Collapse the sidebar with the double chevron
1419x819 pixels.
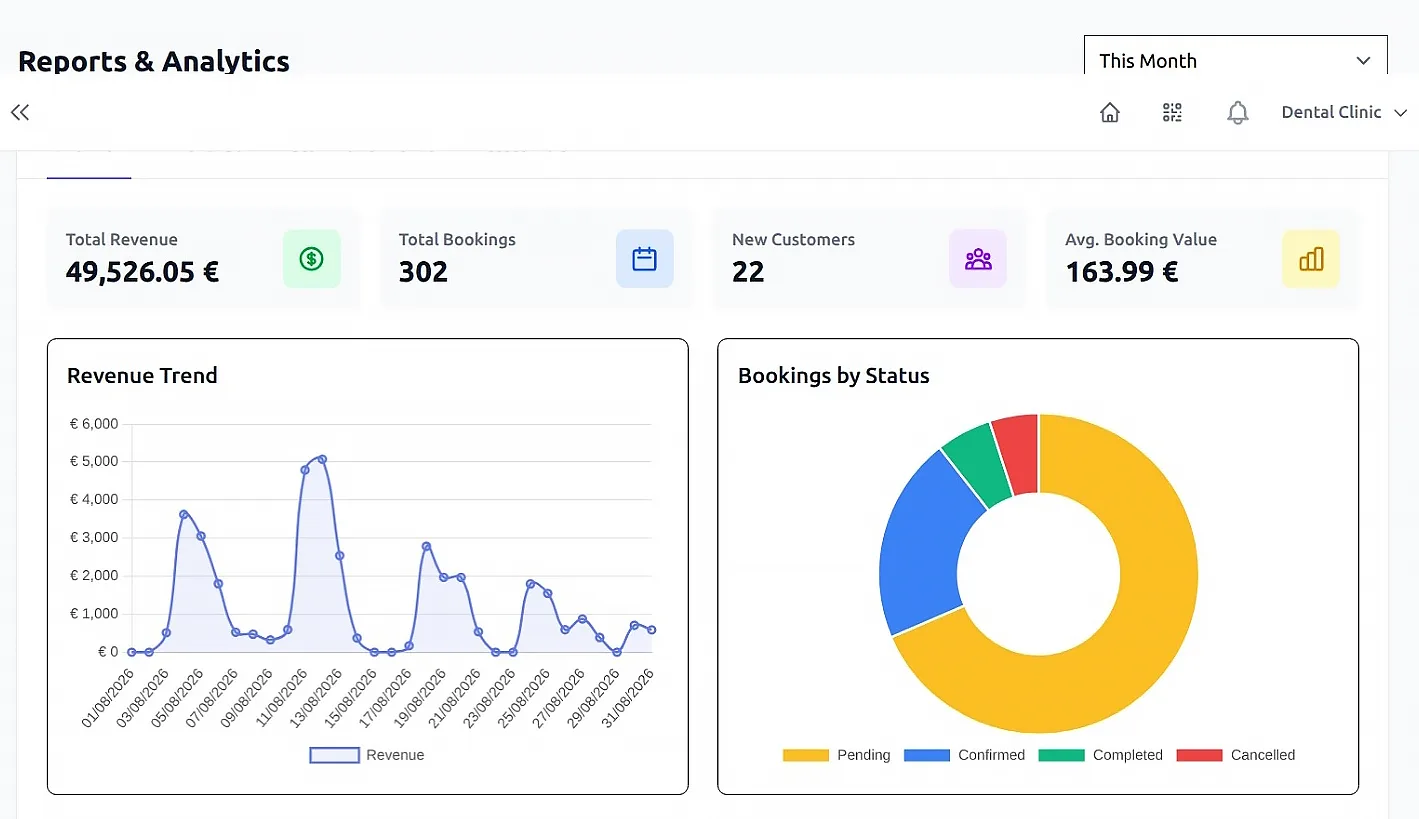(x=20, y=112)
